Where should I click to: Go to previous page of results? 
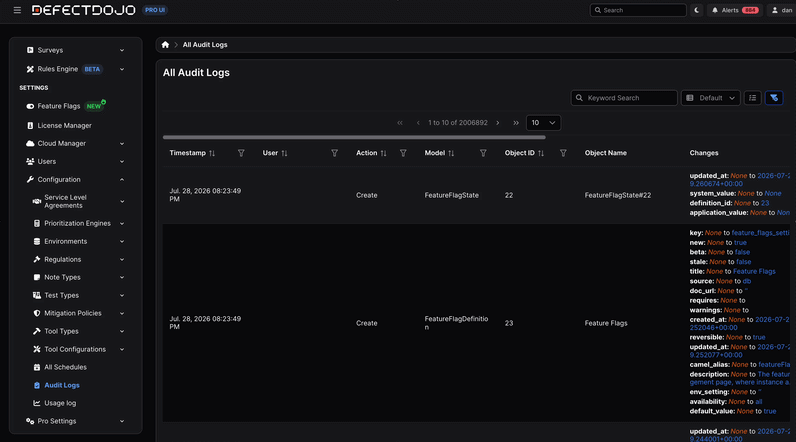[x=418, y=123]
